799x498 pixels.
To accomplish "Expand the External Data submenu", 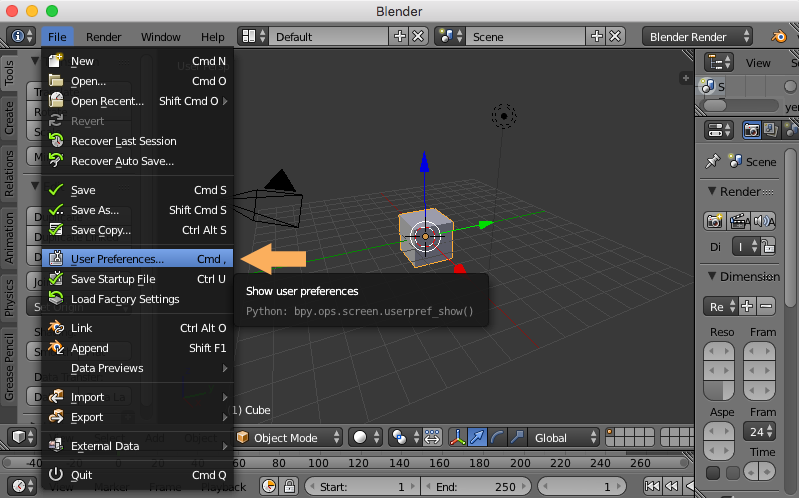I will pos(138,445).
